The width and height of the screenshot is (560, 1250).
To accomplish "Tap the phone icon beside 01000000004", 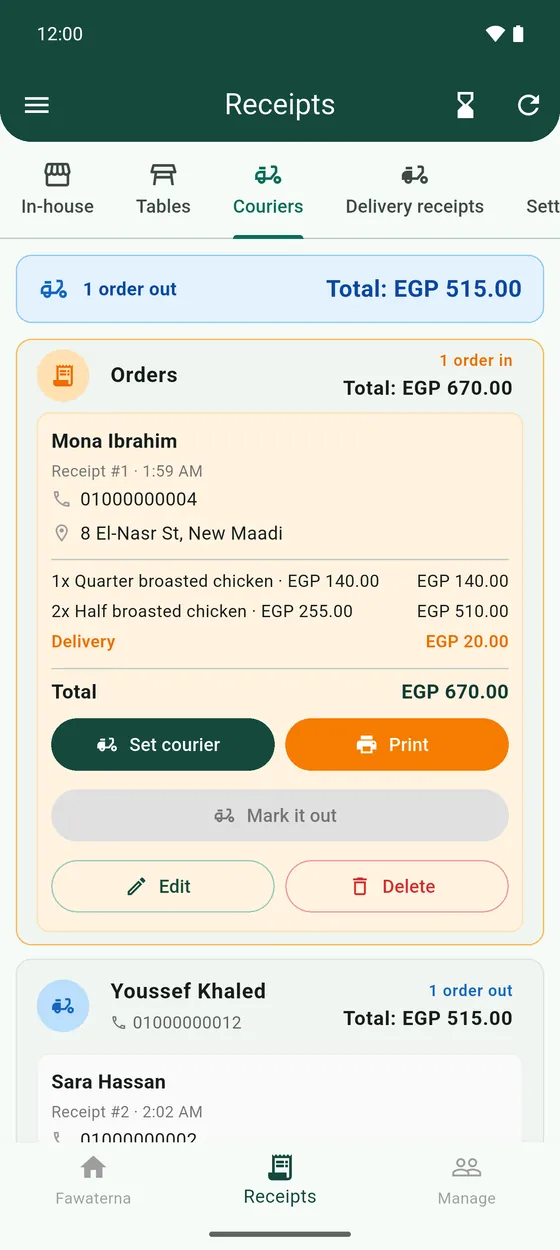I will [x=62, y=499].
